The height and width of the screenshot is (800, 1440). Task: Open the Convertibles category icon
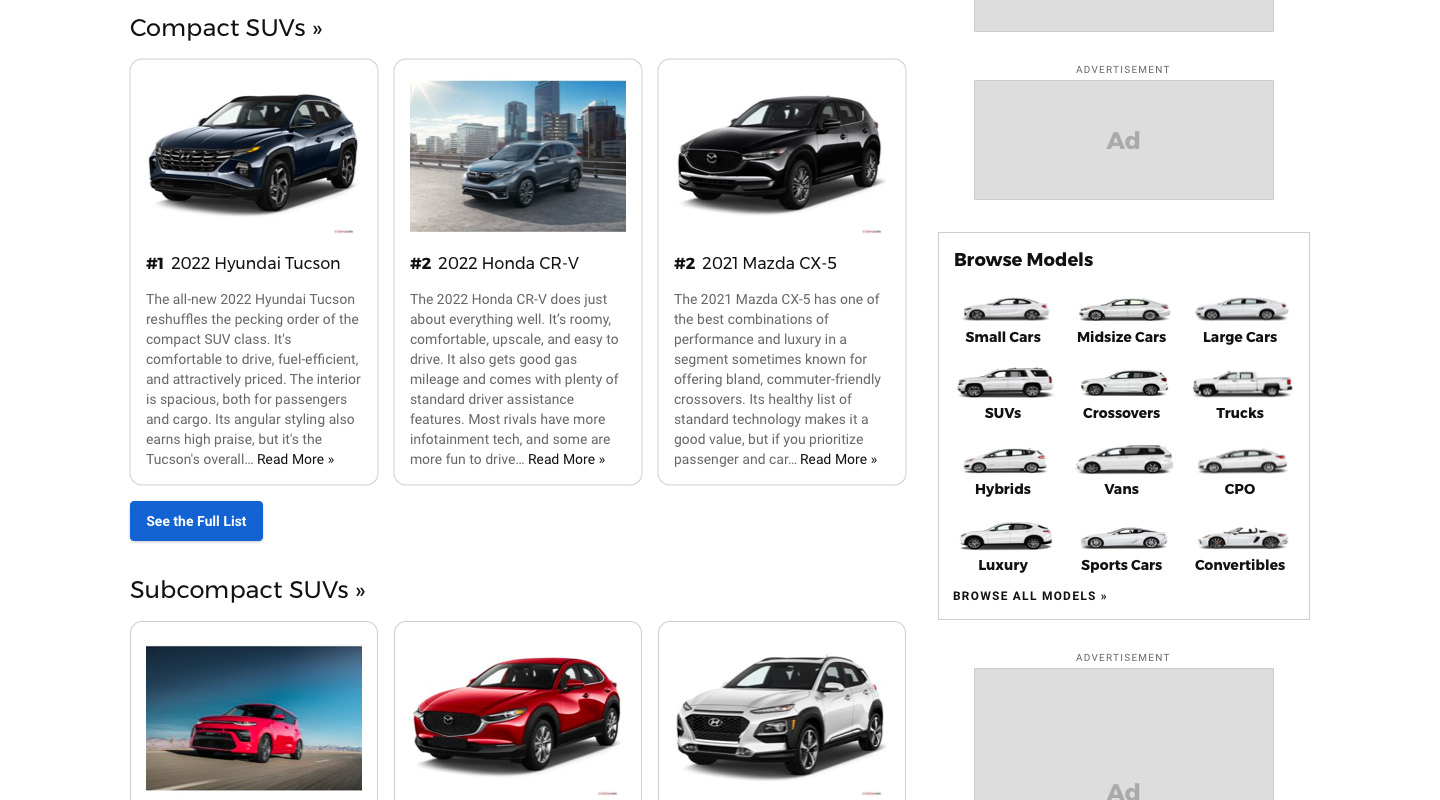1241,534
